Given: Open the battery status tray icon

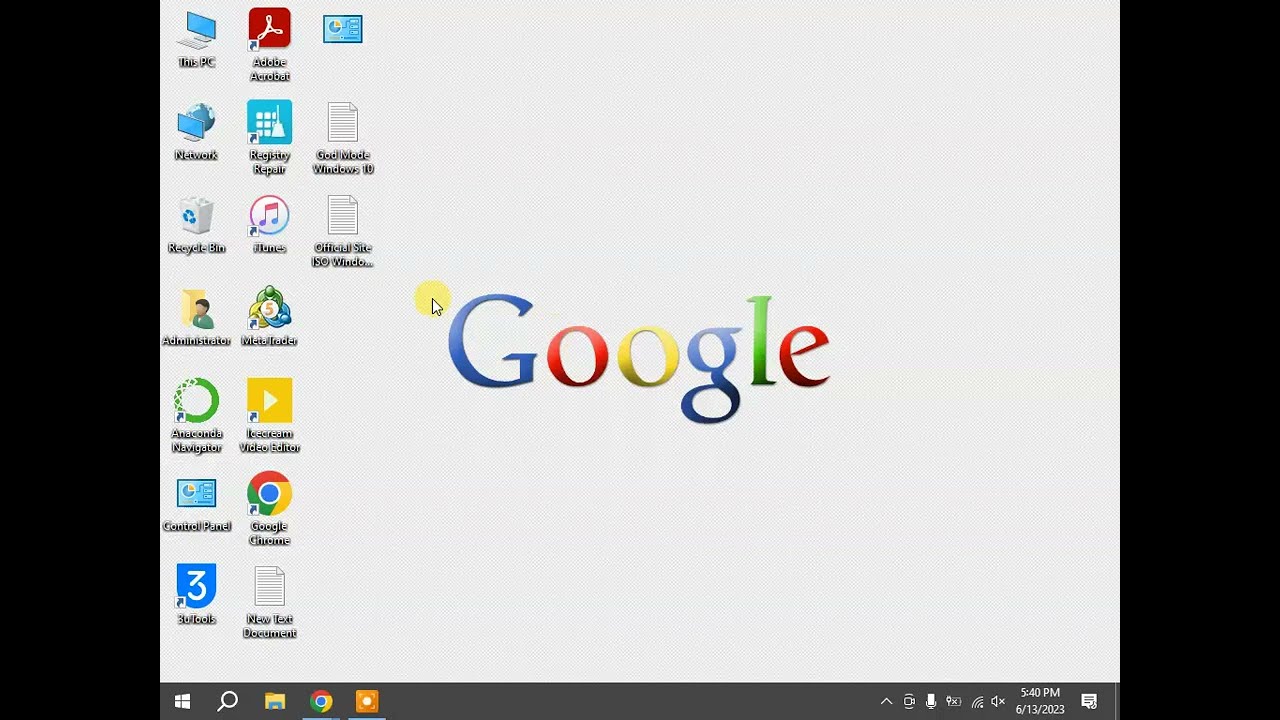Looking at the screenshot, I should tap(954, 702).
